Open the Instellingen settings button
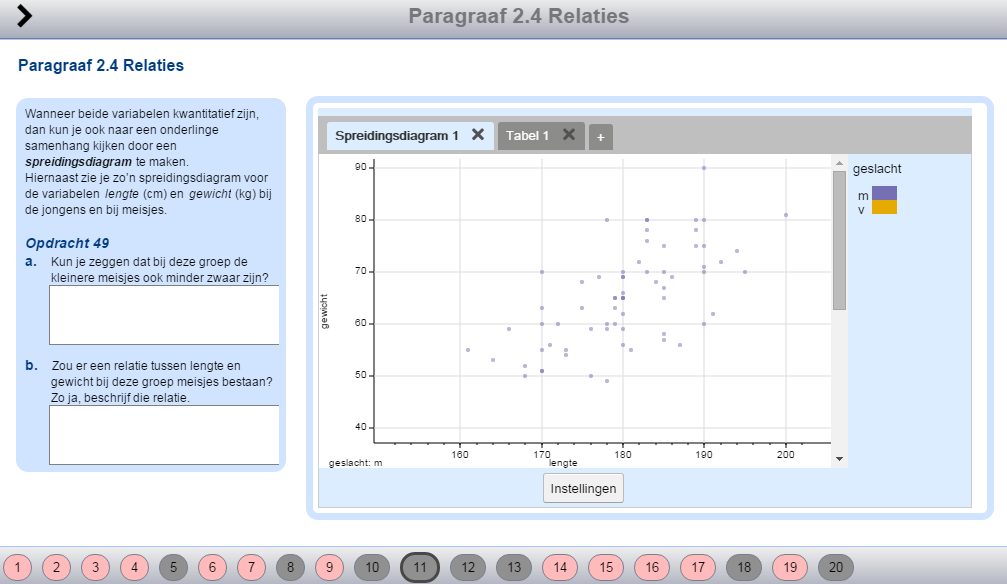1007x584 pixels. coord(584,489)
